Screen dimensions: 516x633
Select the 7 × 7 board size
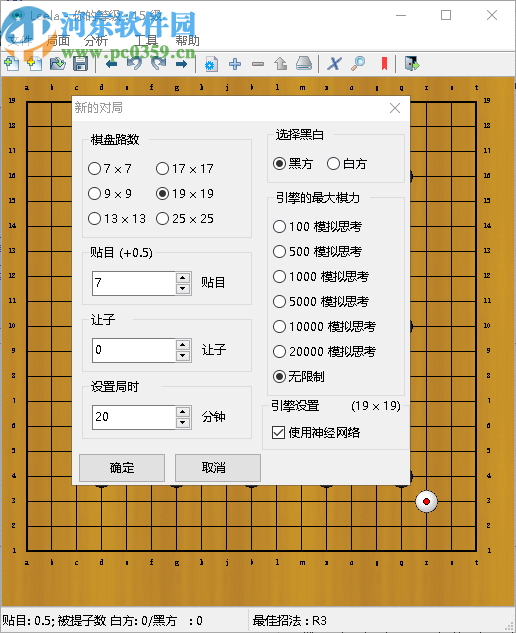tap(110, 168)
